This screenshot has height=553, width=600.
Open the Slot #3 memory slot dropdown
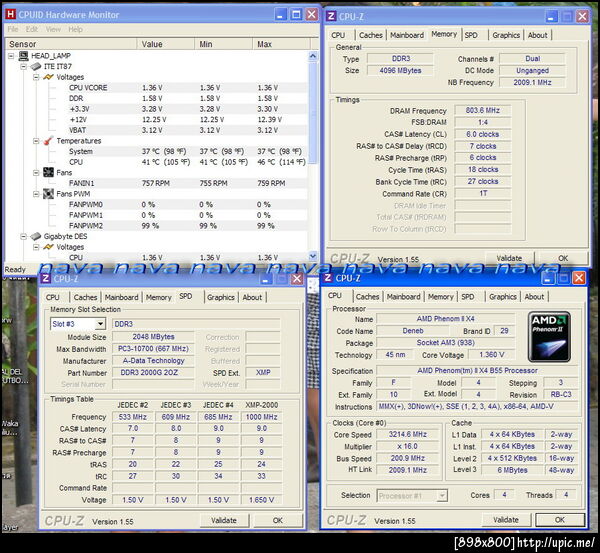pyautogui.click(x=100, y=324)
